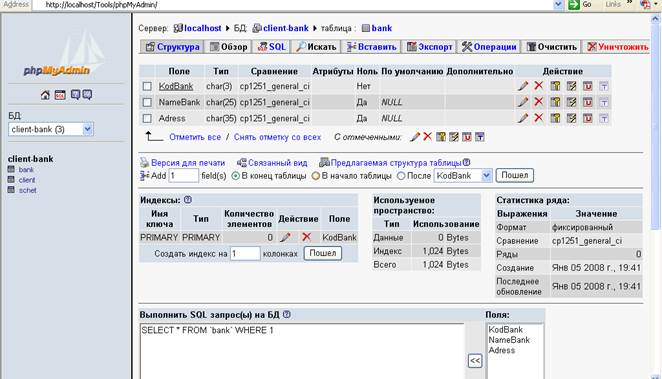Click the Add fields count input
The width and height of the screenshot is (662, 379).
(184, 176)
